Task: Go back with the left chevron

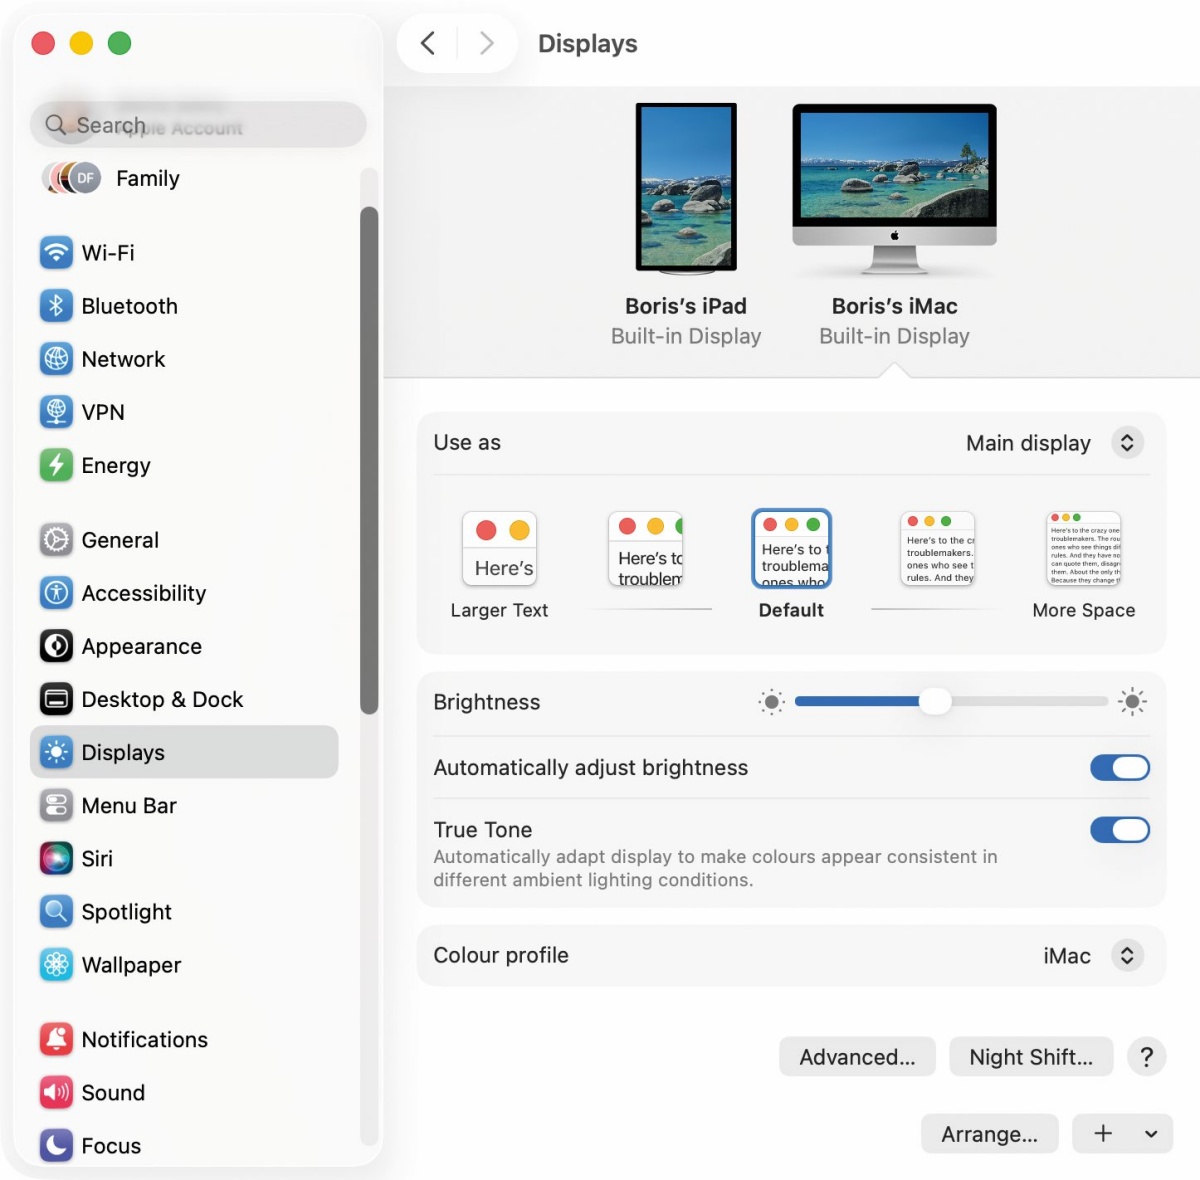Action: click(x=428, y=43)
